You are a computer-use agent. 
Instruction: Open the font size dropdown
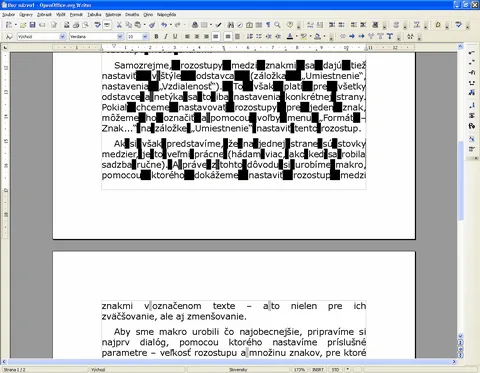point(145,36)
